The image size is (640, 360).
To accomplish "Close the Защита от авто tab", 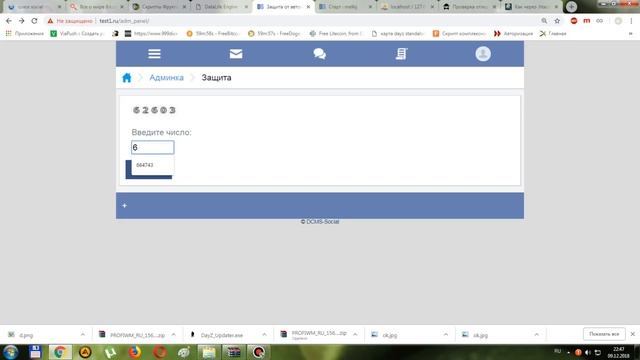I will (308, 7).
